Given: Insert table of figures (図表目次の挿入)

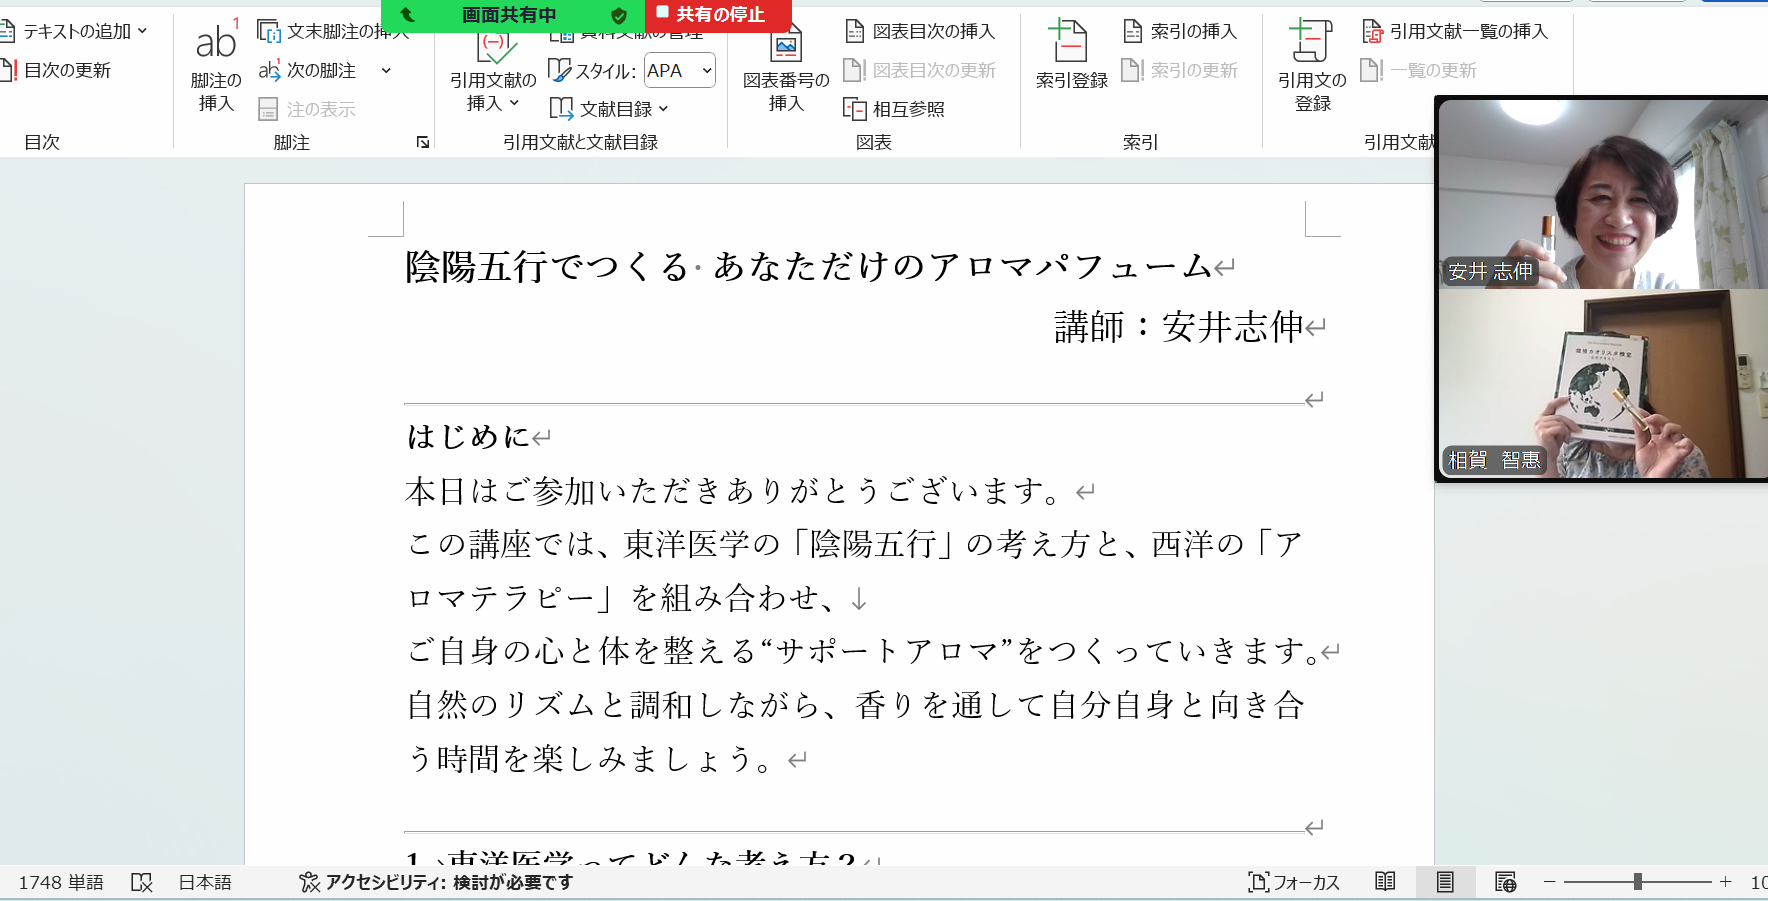Looking at the screenshot, I should [921, 32].
